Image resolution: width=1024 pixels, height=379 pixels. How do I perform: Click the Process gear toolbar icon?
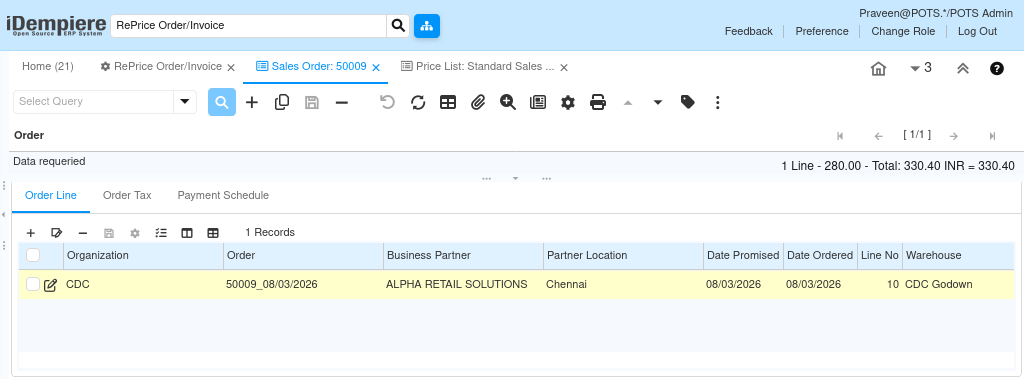point(568,102)
